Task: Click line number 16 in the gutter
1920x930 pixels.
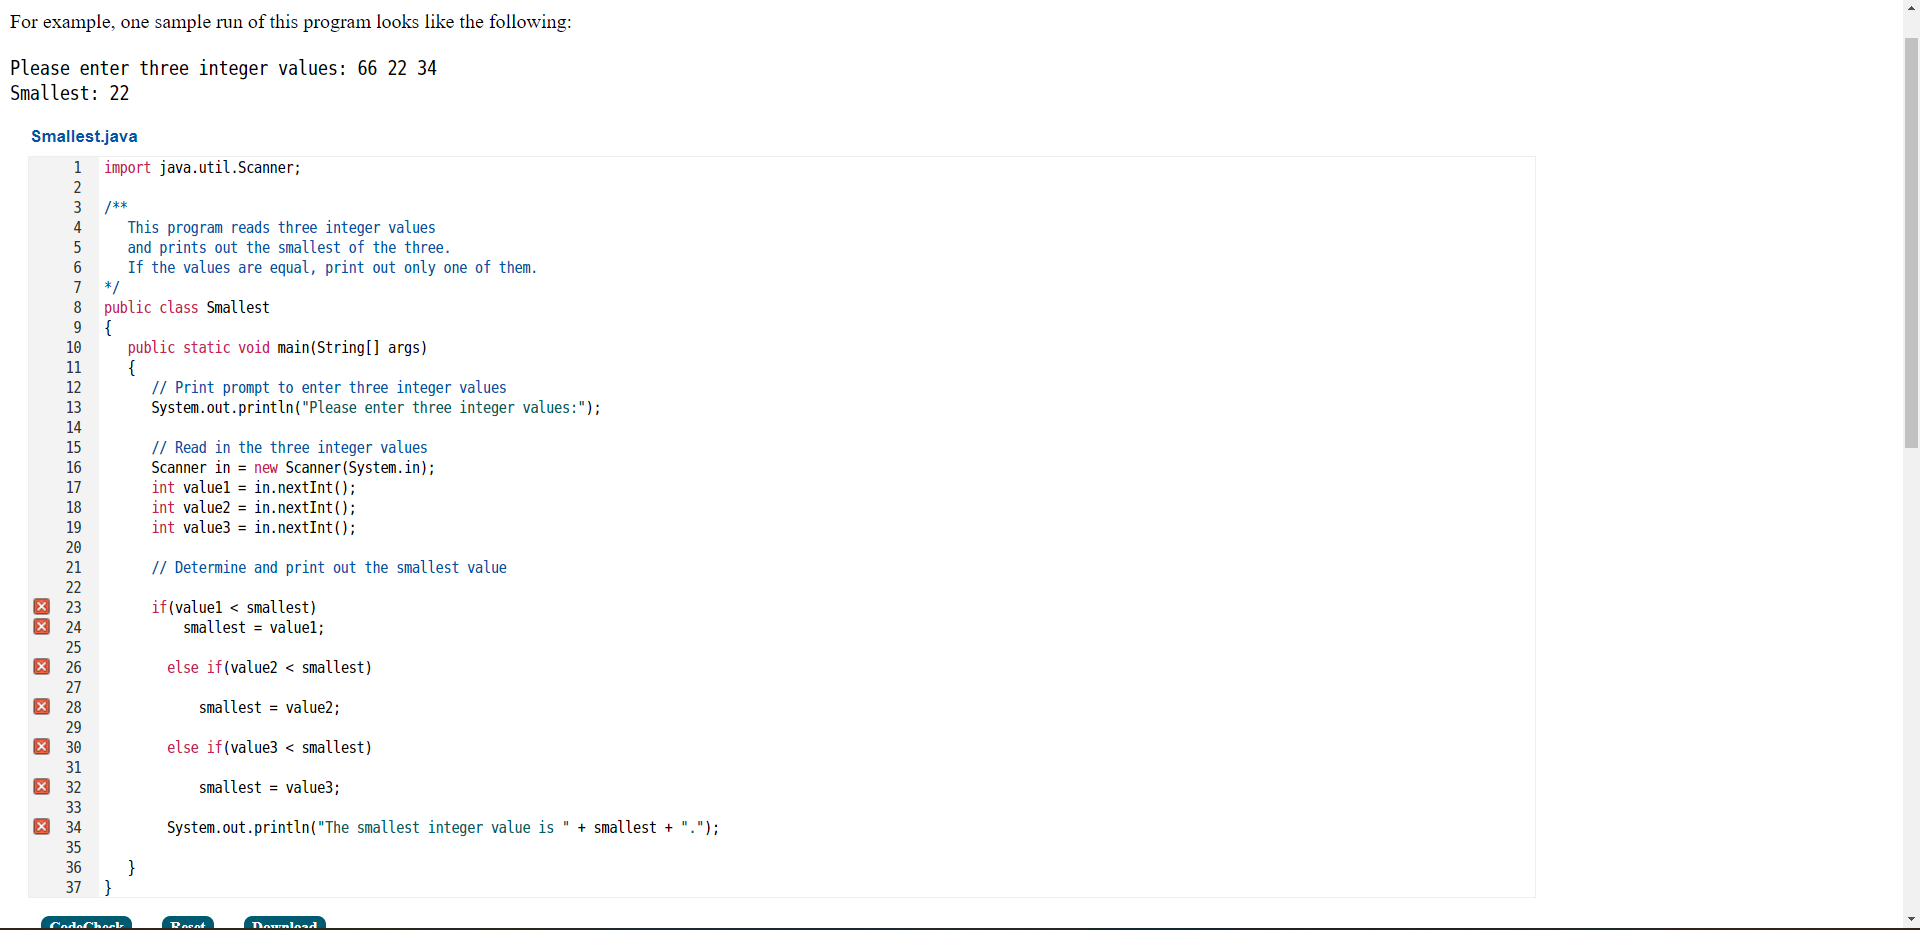Action: coord(73,468)
